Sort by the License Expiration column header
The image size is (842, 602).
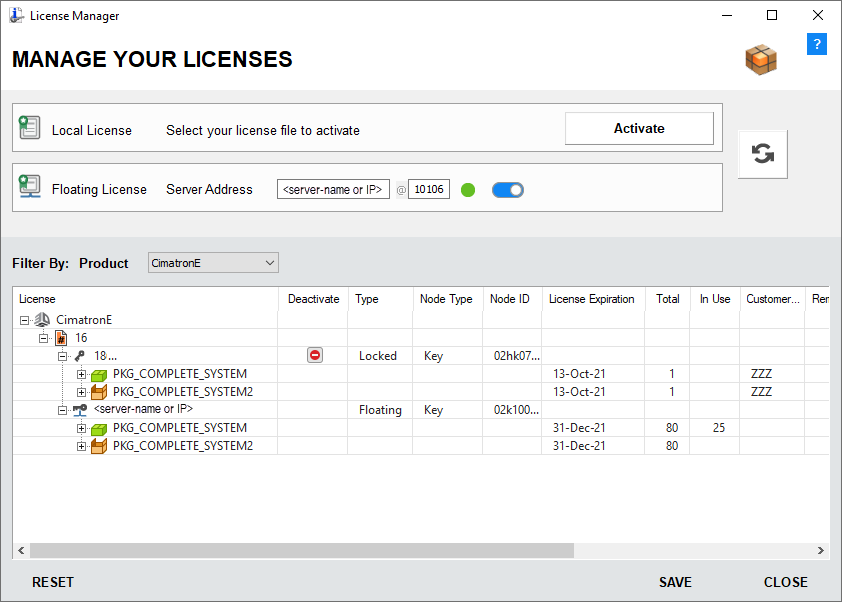click(x=593, y=299)
